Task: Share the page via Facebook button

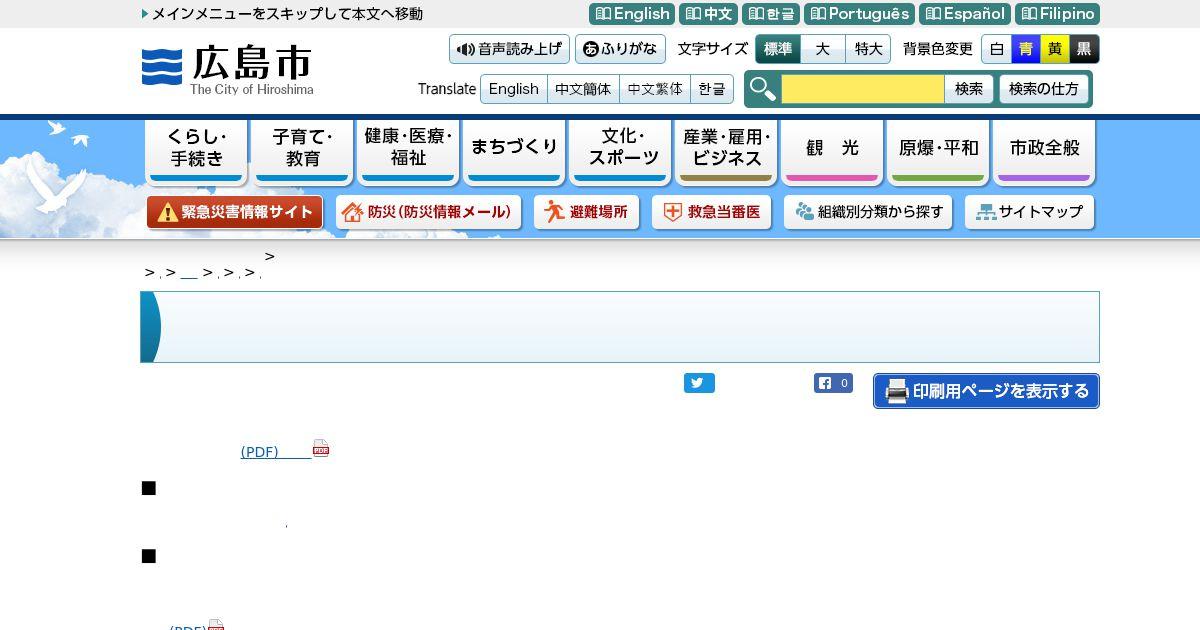Action: pos(833,383)
